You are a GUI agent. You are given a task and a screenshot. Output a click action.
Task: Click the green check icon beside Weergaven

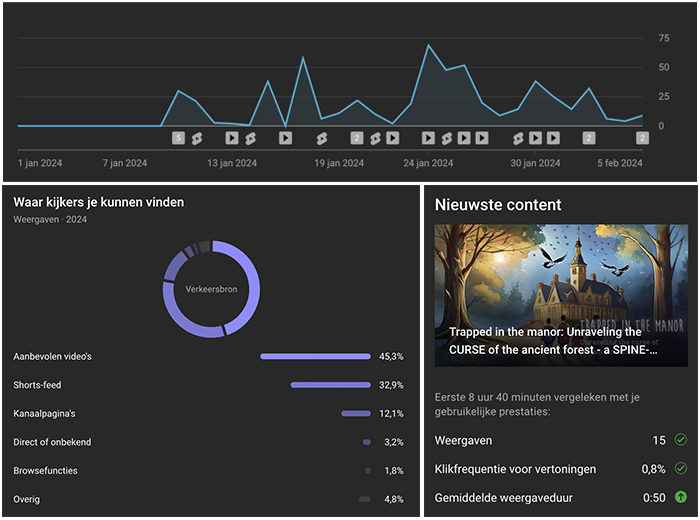click(x=681, y=440)
